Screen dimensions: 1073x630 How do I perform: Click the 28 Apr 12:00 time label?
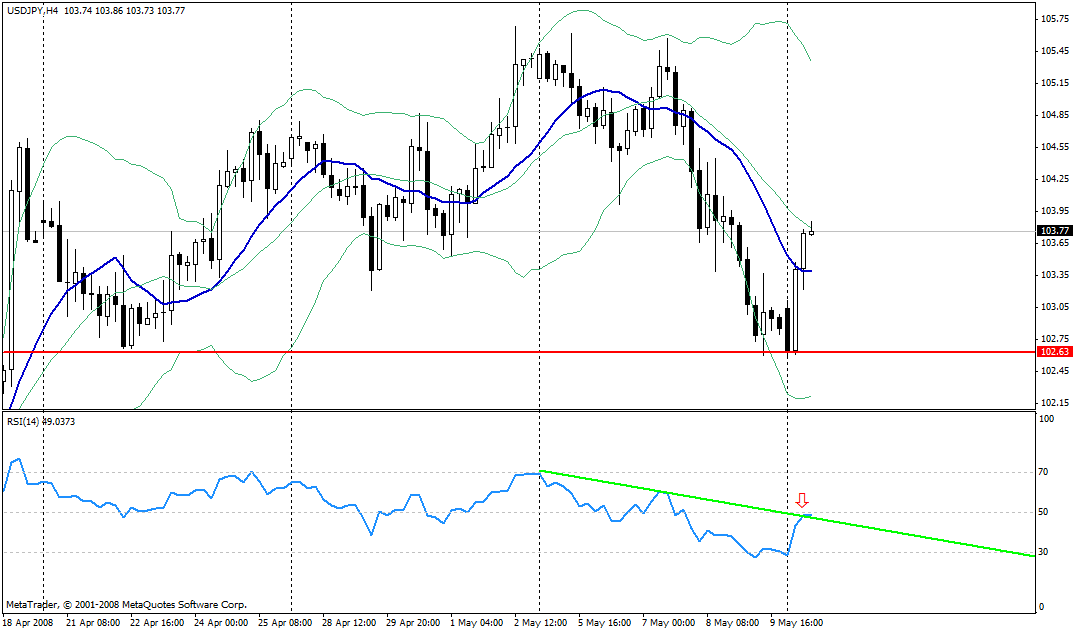[351, 622]
